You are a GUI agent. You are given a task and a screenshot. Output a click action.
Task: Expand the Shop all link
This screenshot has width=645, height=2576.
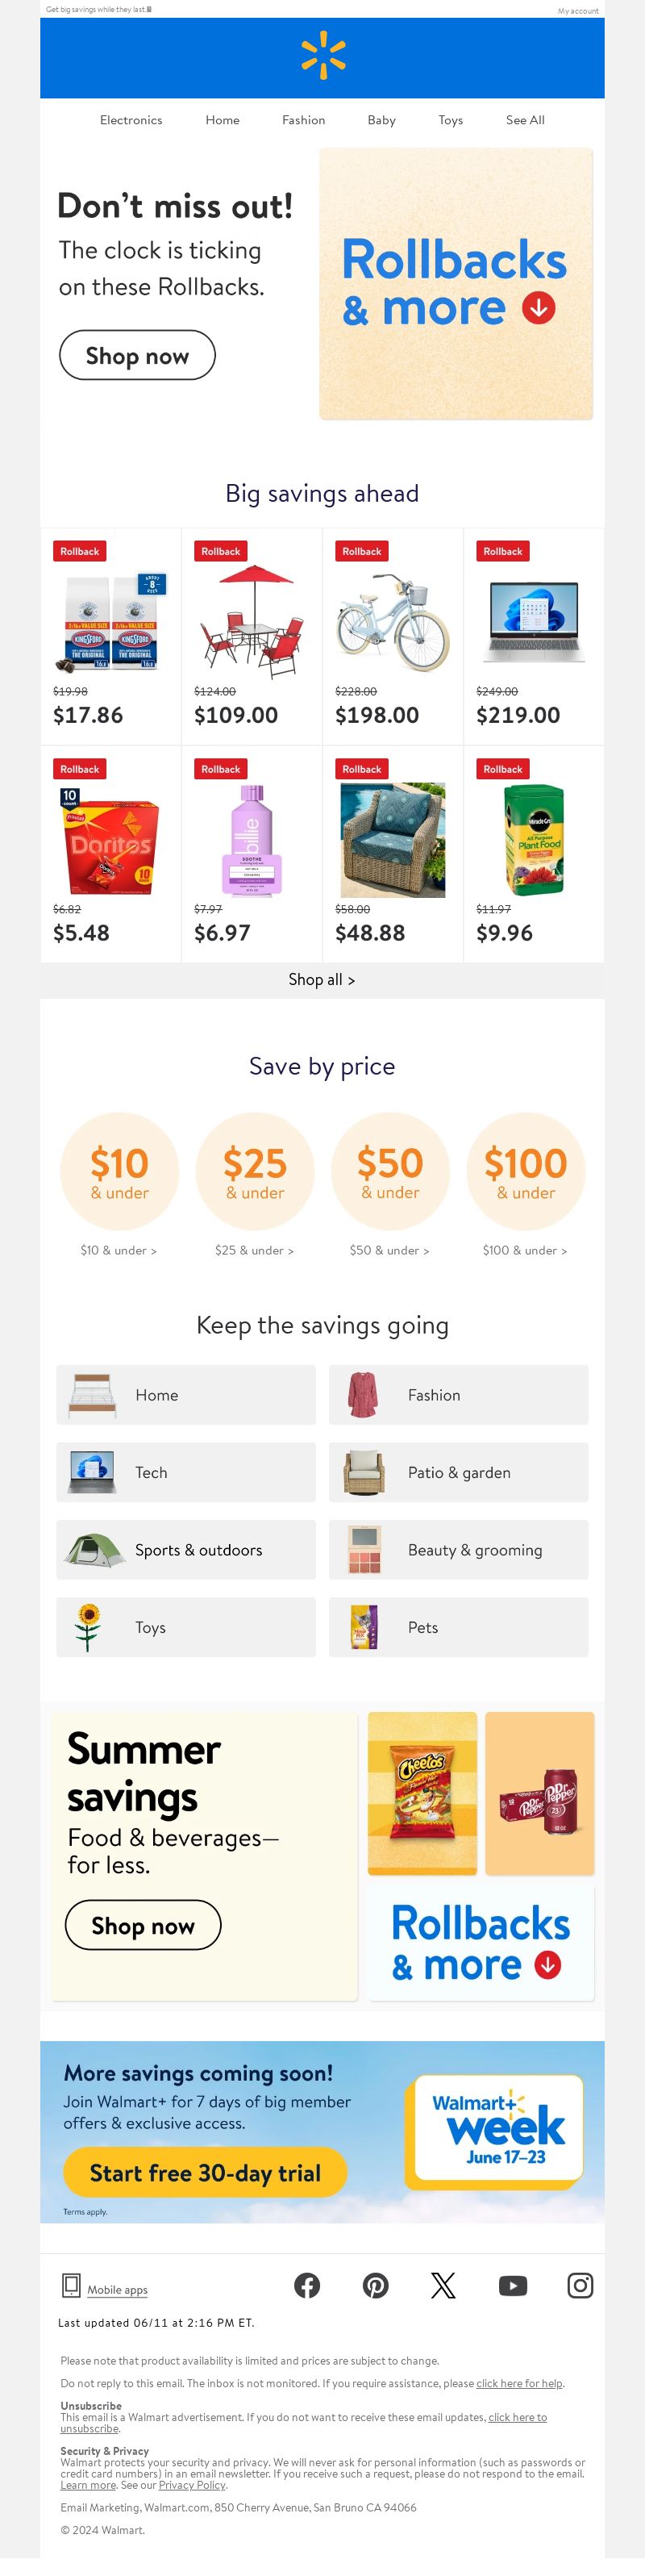point(322,980)
